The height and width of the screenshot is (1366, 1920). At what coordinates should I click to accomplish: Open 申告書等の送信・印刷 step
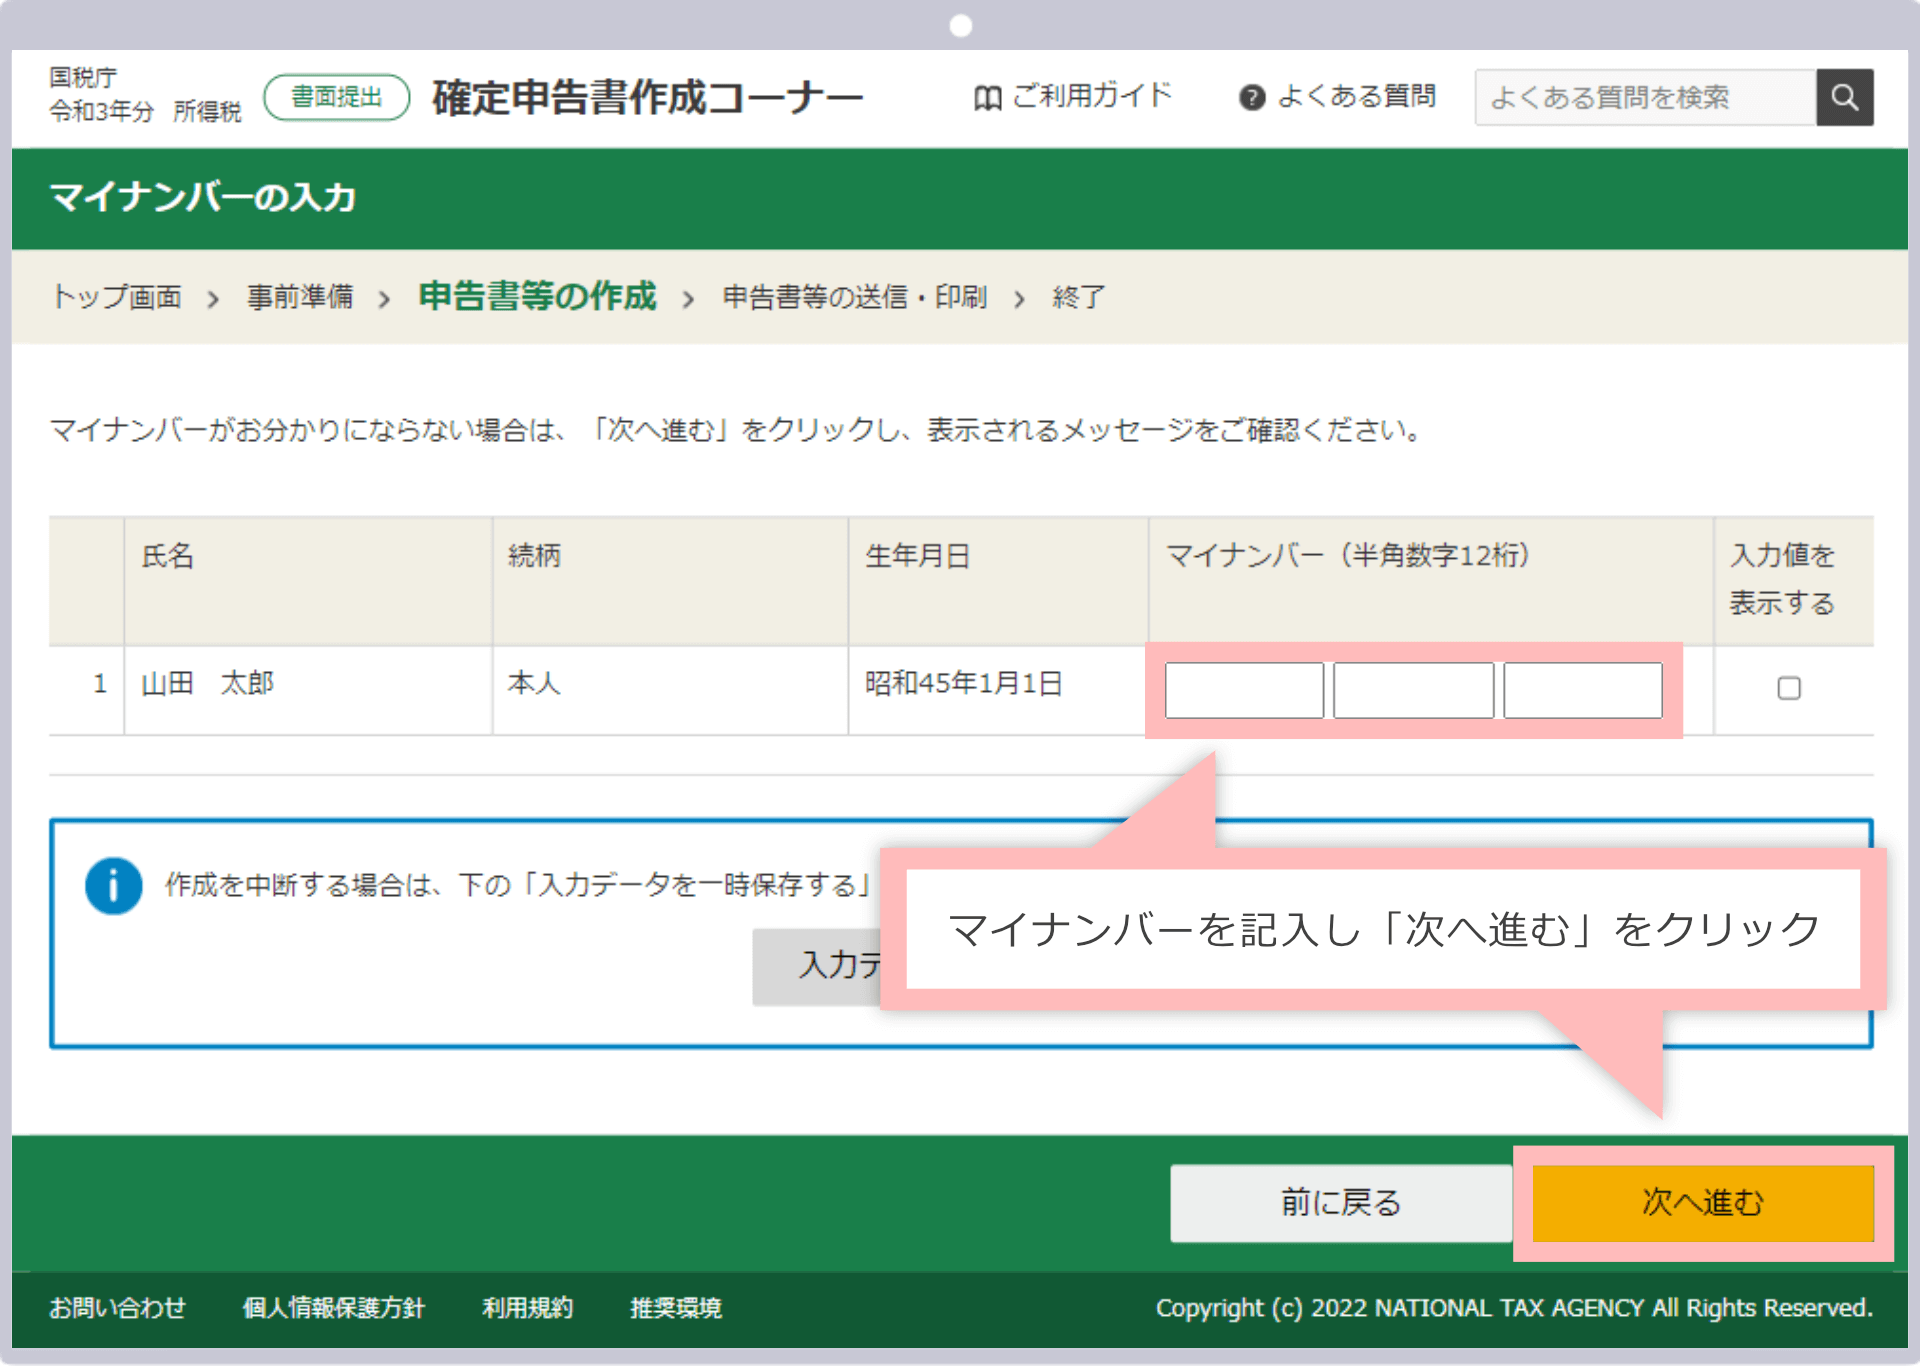coord(855,297)
